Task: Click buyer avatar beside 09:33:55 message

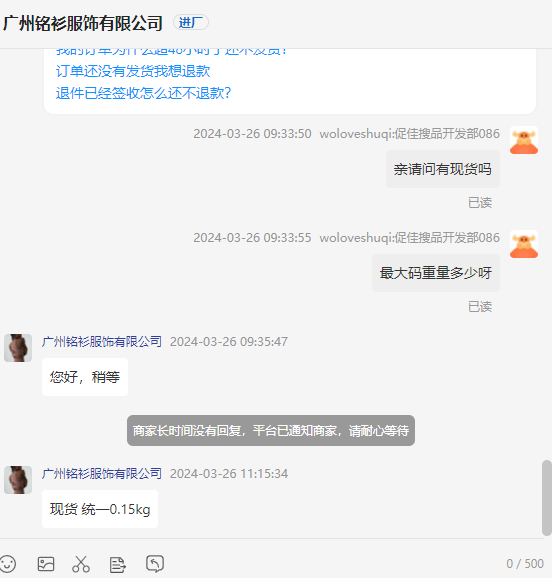Action: coord(524,244)
